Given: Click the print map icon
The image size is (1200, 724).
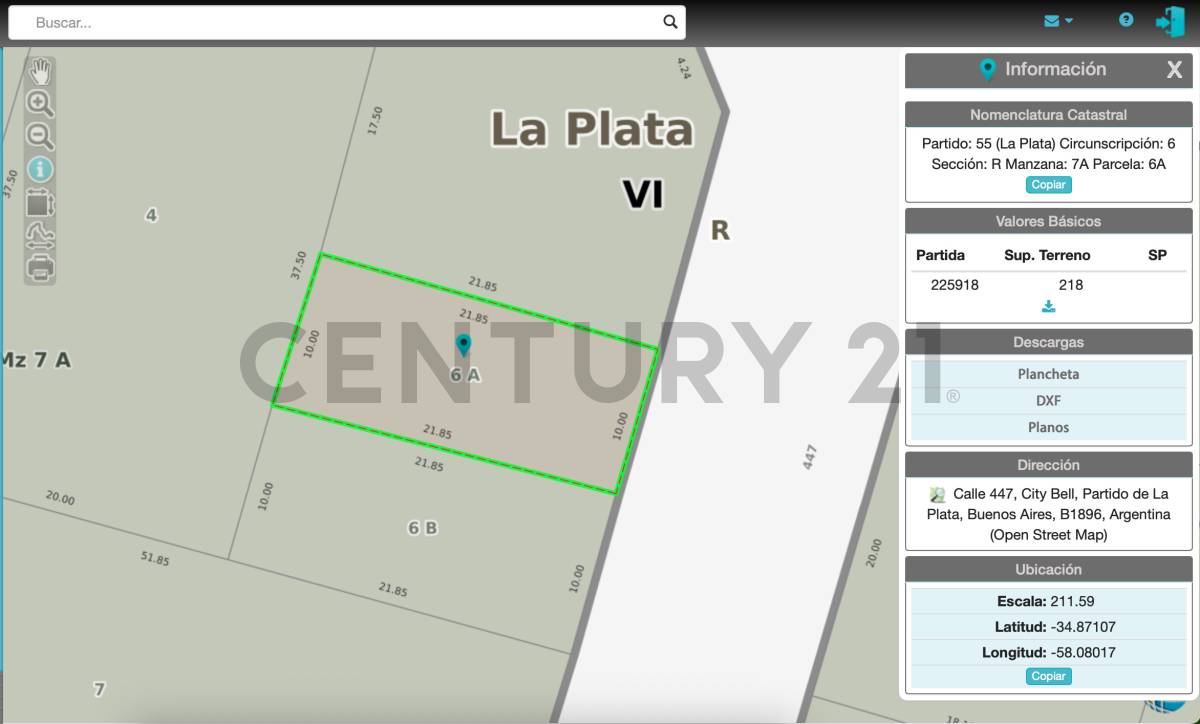Looking at the screenshot, I should coord(40,268).
